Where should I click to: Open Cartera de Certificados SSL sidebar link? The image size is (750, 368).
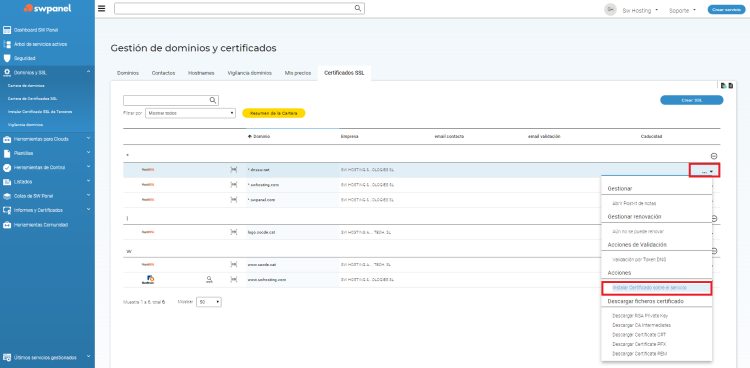(x=33, y=99)
